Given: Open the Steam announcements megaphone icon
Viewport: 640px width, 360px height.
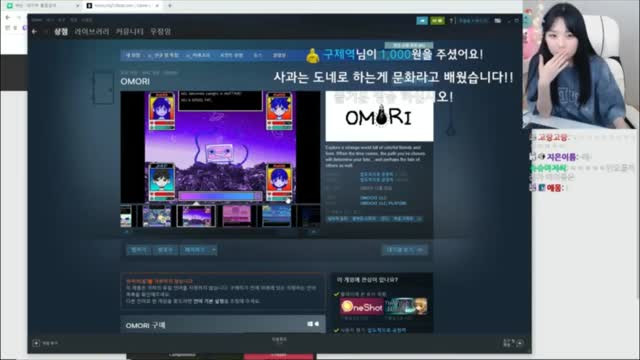Looking at the screenshot, I should click(x=422, y=20).
